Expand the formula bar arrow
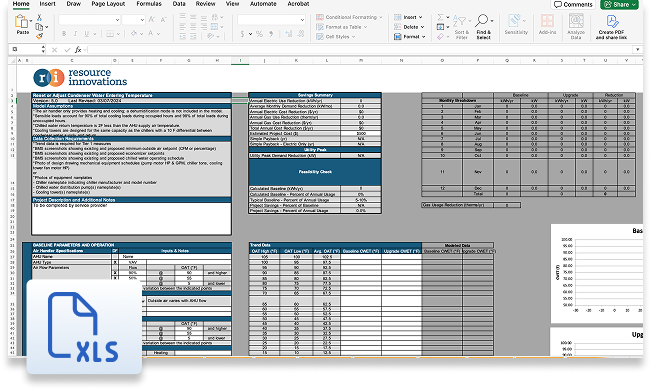 637,49
